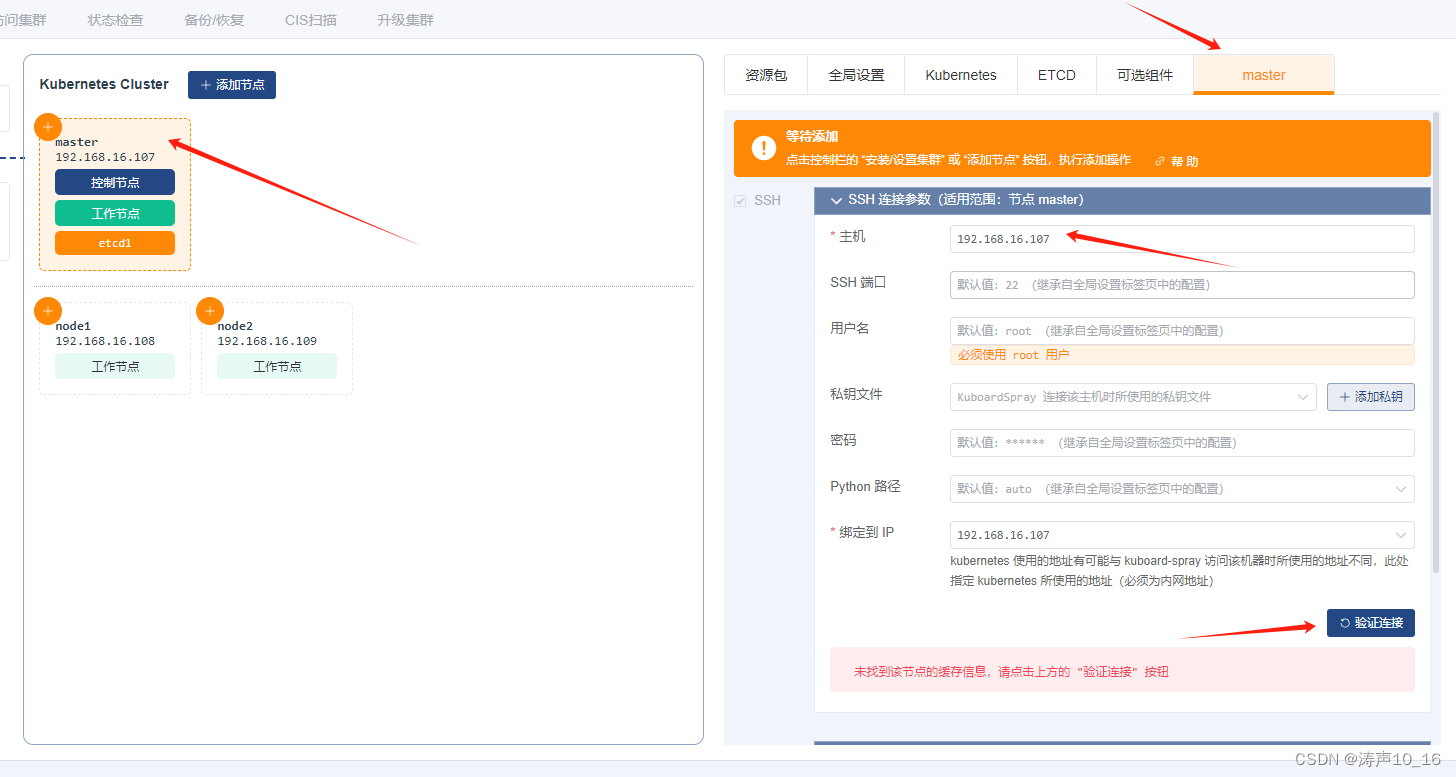Click the 用户名 input field
Image resolution: width=1456 pixels, height=777 pixels.
1182,331
